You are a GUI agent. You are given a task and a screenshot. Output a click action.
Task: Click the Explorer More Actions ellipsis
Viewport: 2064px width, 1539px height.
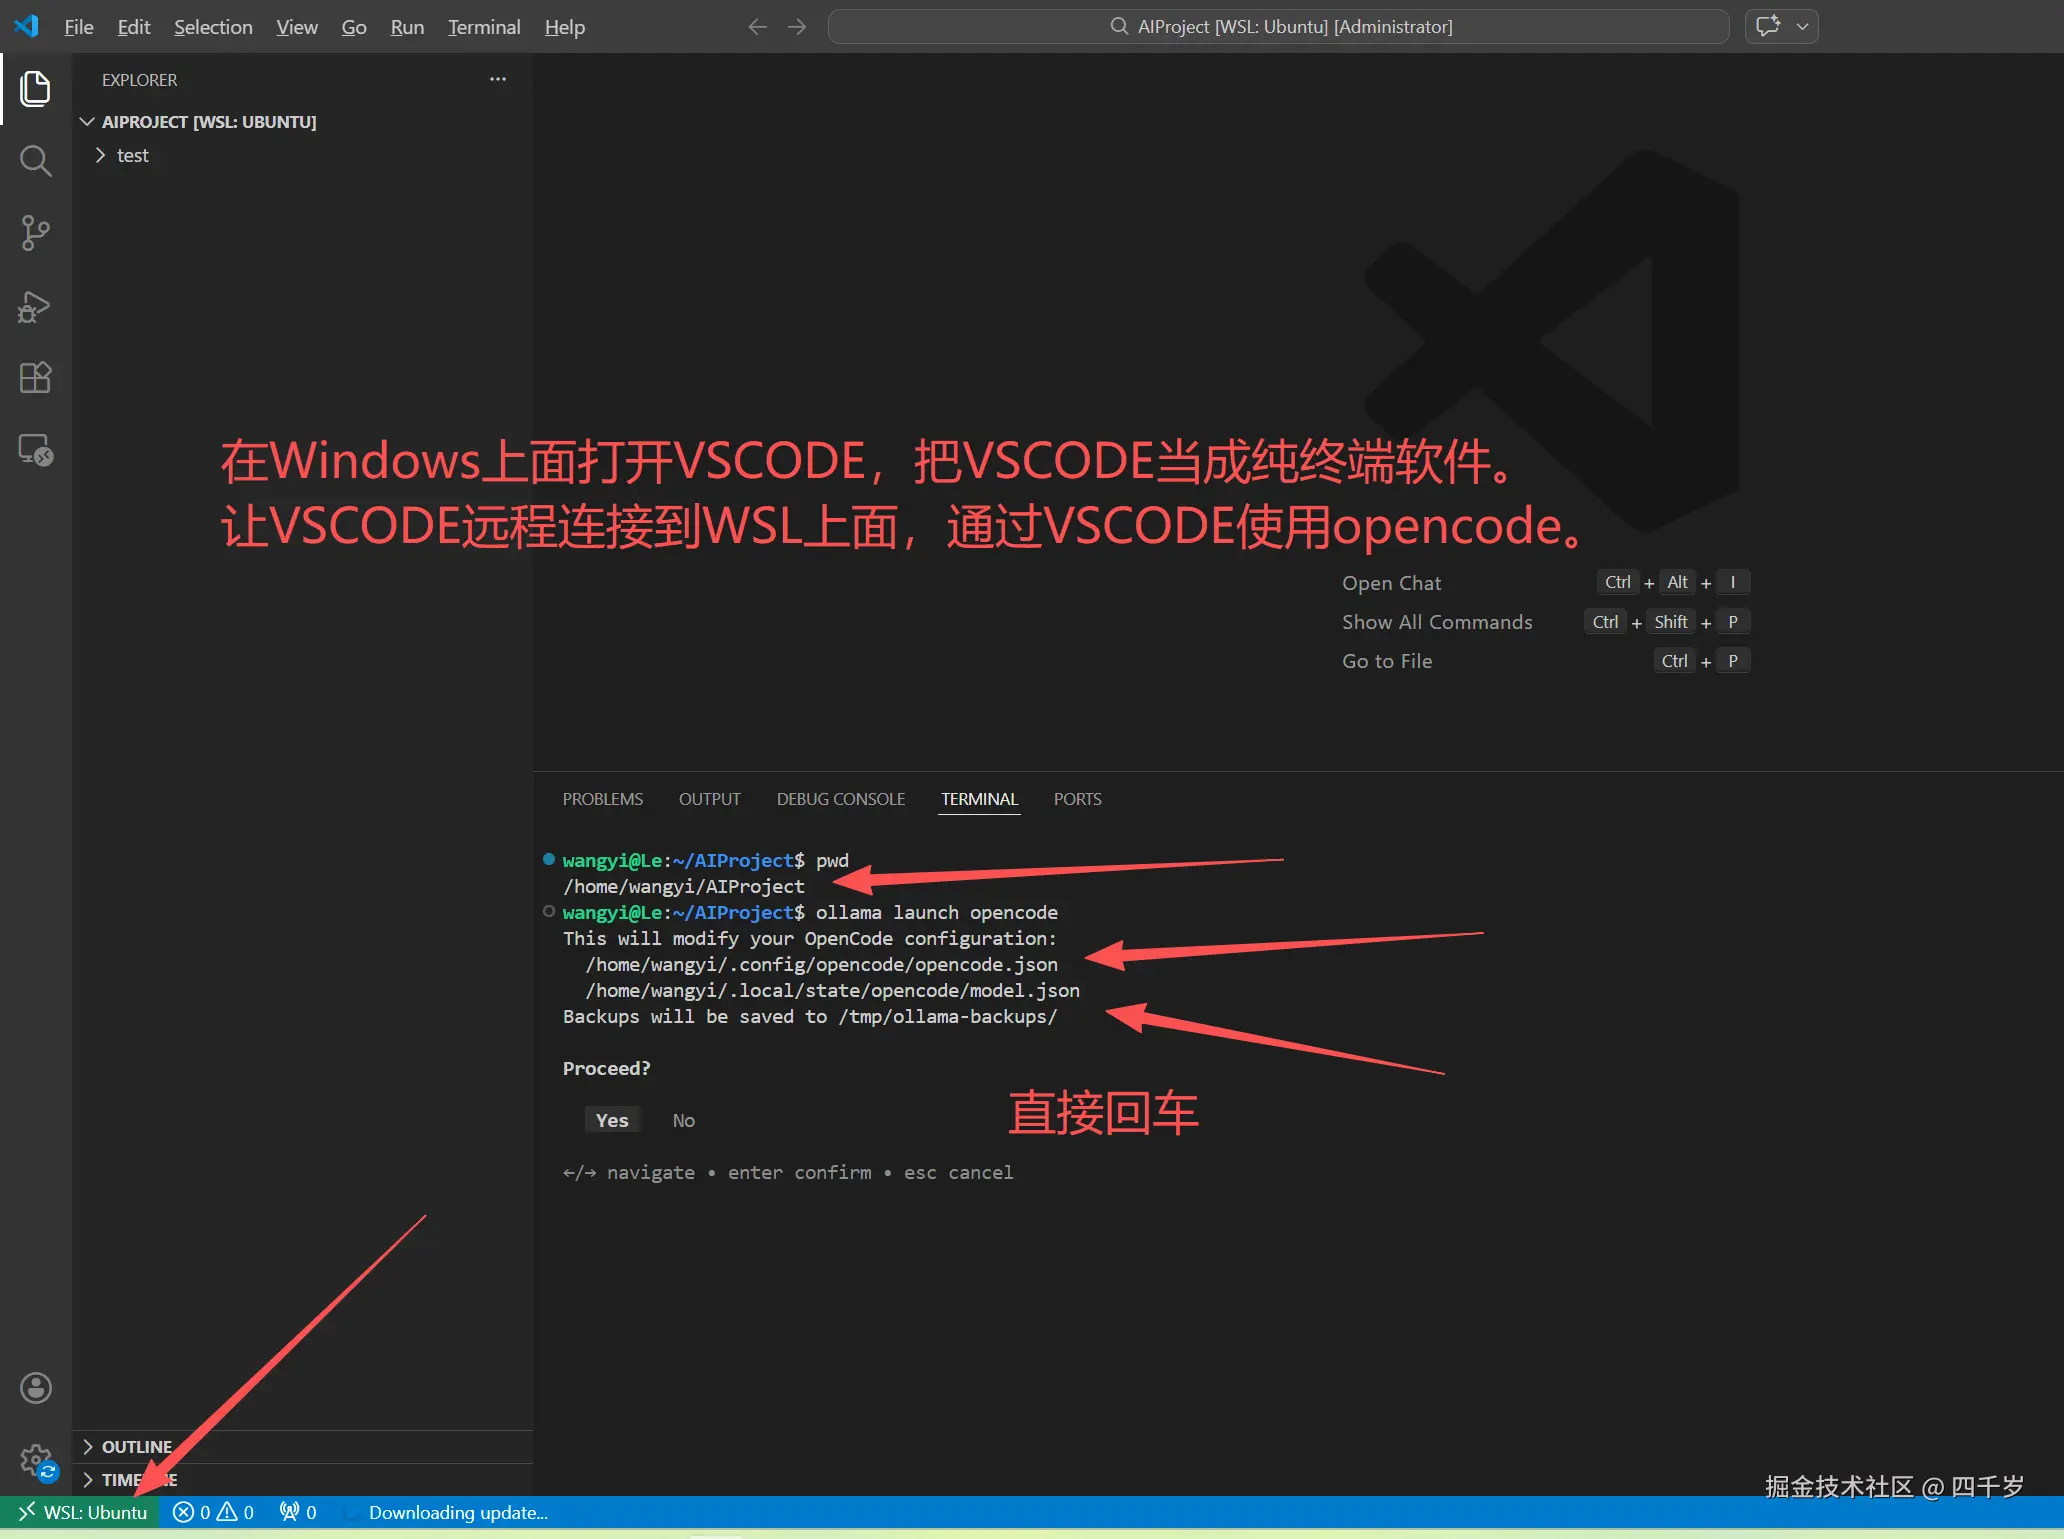[x=497, y=79]
